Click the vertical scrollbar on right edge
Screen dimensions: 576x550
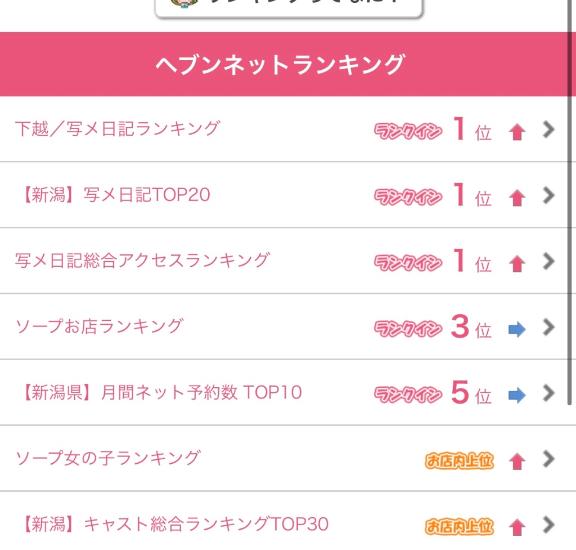pos(570,202)
